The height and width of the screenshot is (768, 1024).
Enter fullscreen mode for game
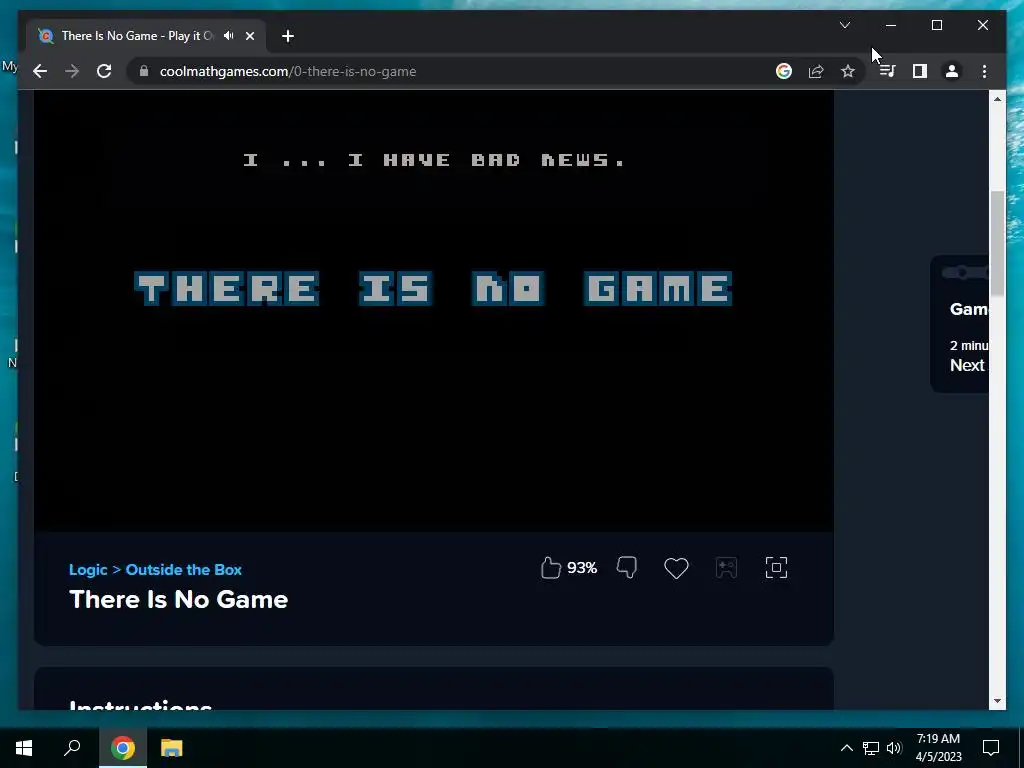(776, 568)
